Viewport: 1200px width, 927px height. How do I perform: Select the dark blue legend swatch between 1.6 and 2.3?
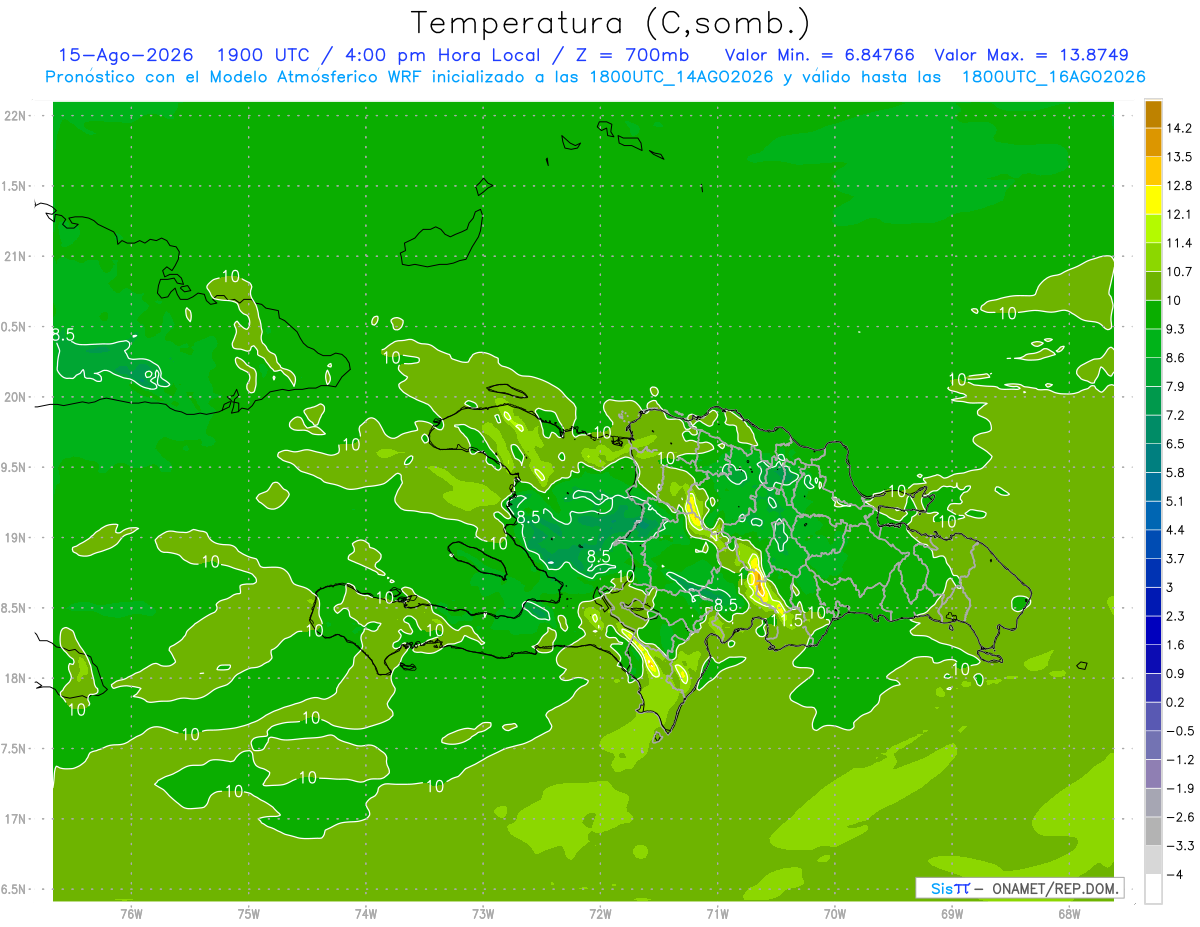click(x=1153, y=631)
